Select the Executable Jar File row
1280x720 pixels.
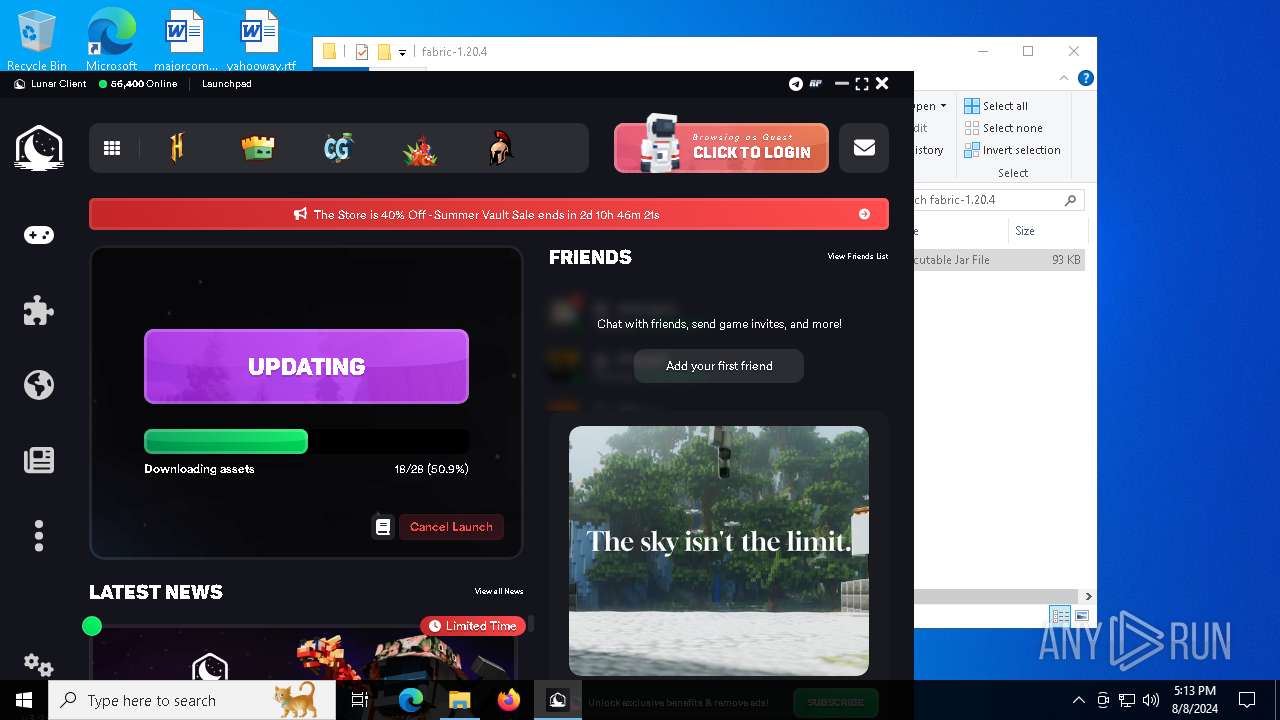[999, 259]
